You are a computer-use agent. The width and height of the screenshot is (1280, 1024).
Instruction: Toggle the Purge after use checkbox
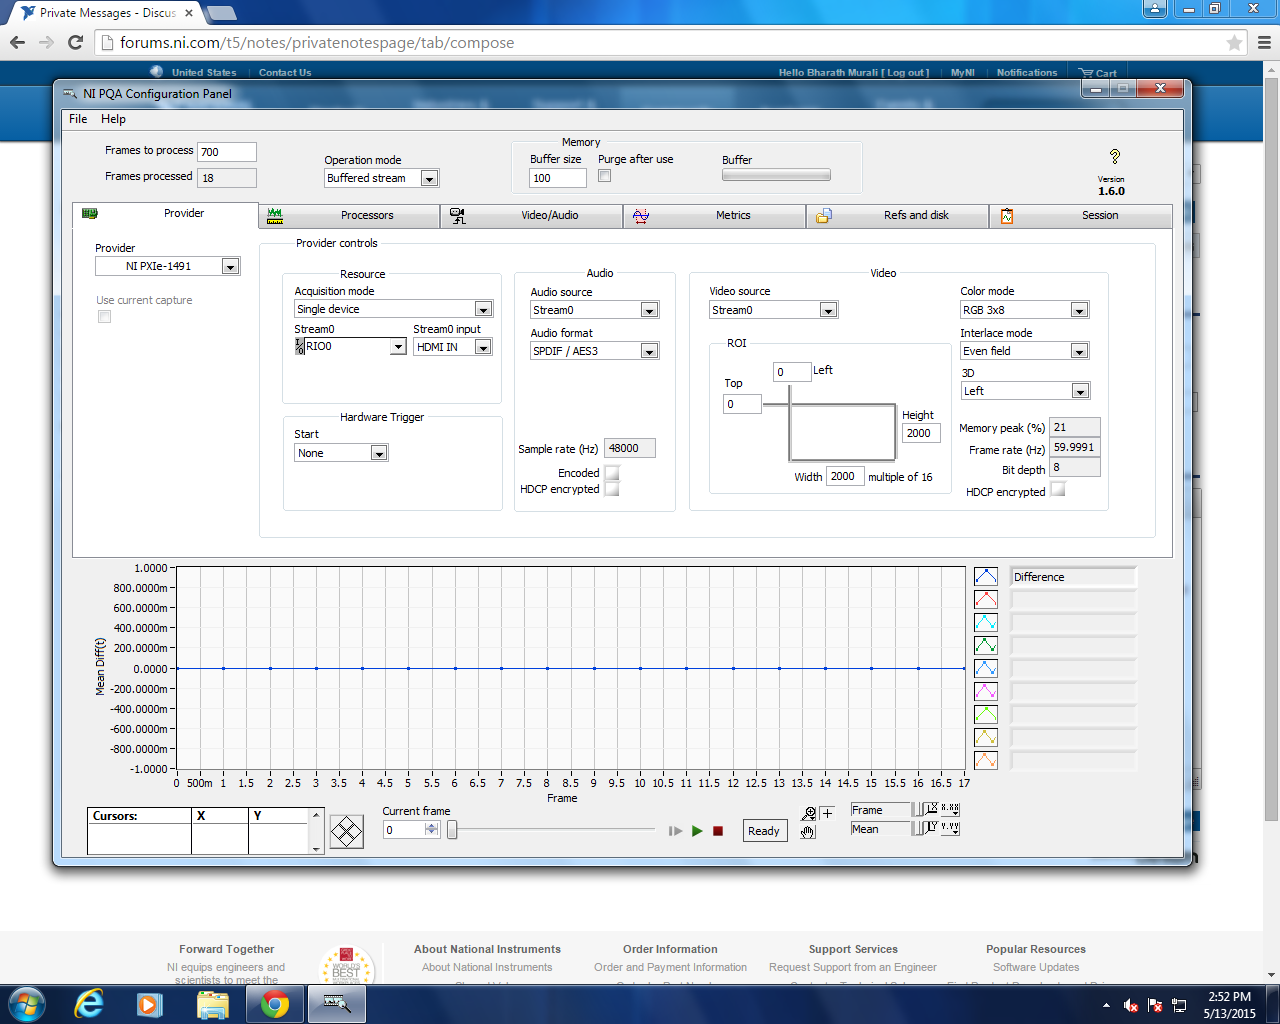[604, 176]
